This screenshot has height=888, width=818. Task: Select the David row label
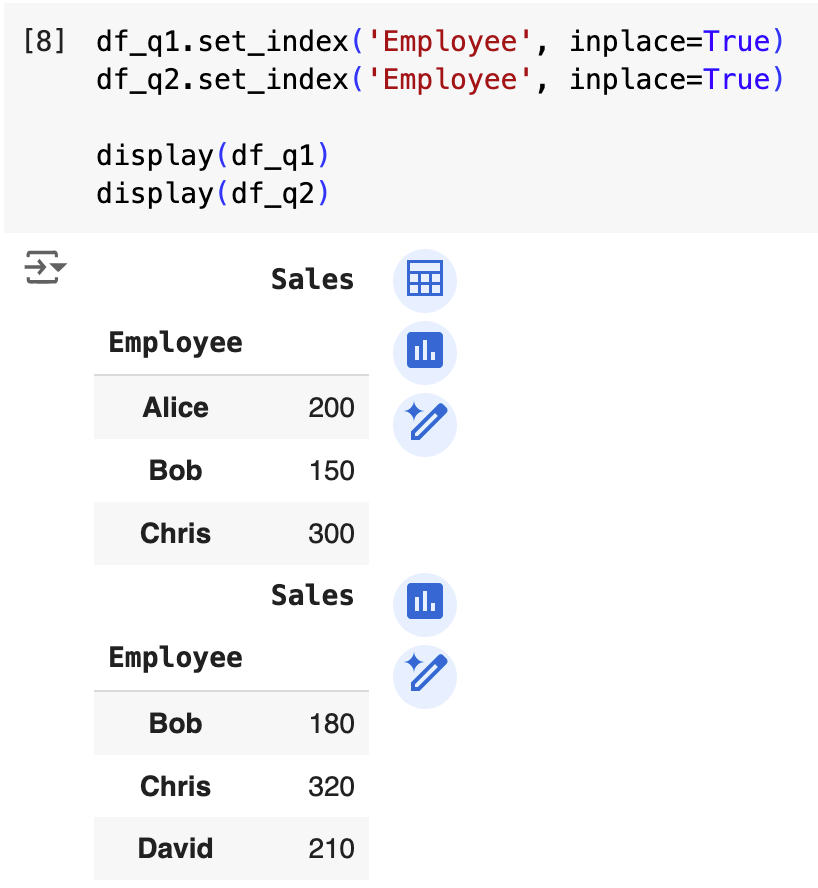(175, 849)
